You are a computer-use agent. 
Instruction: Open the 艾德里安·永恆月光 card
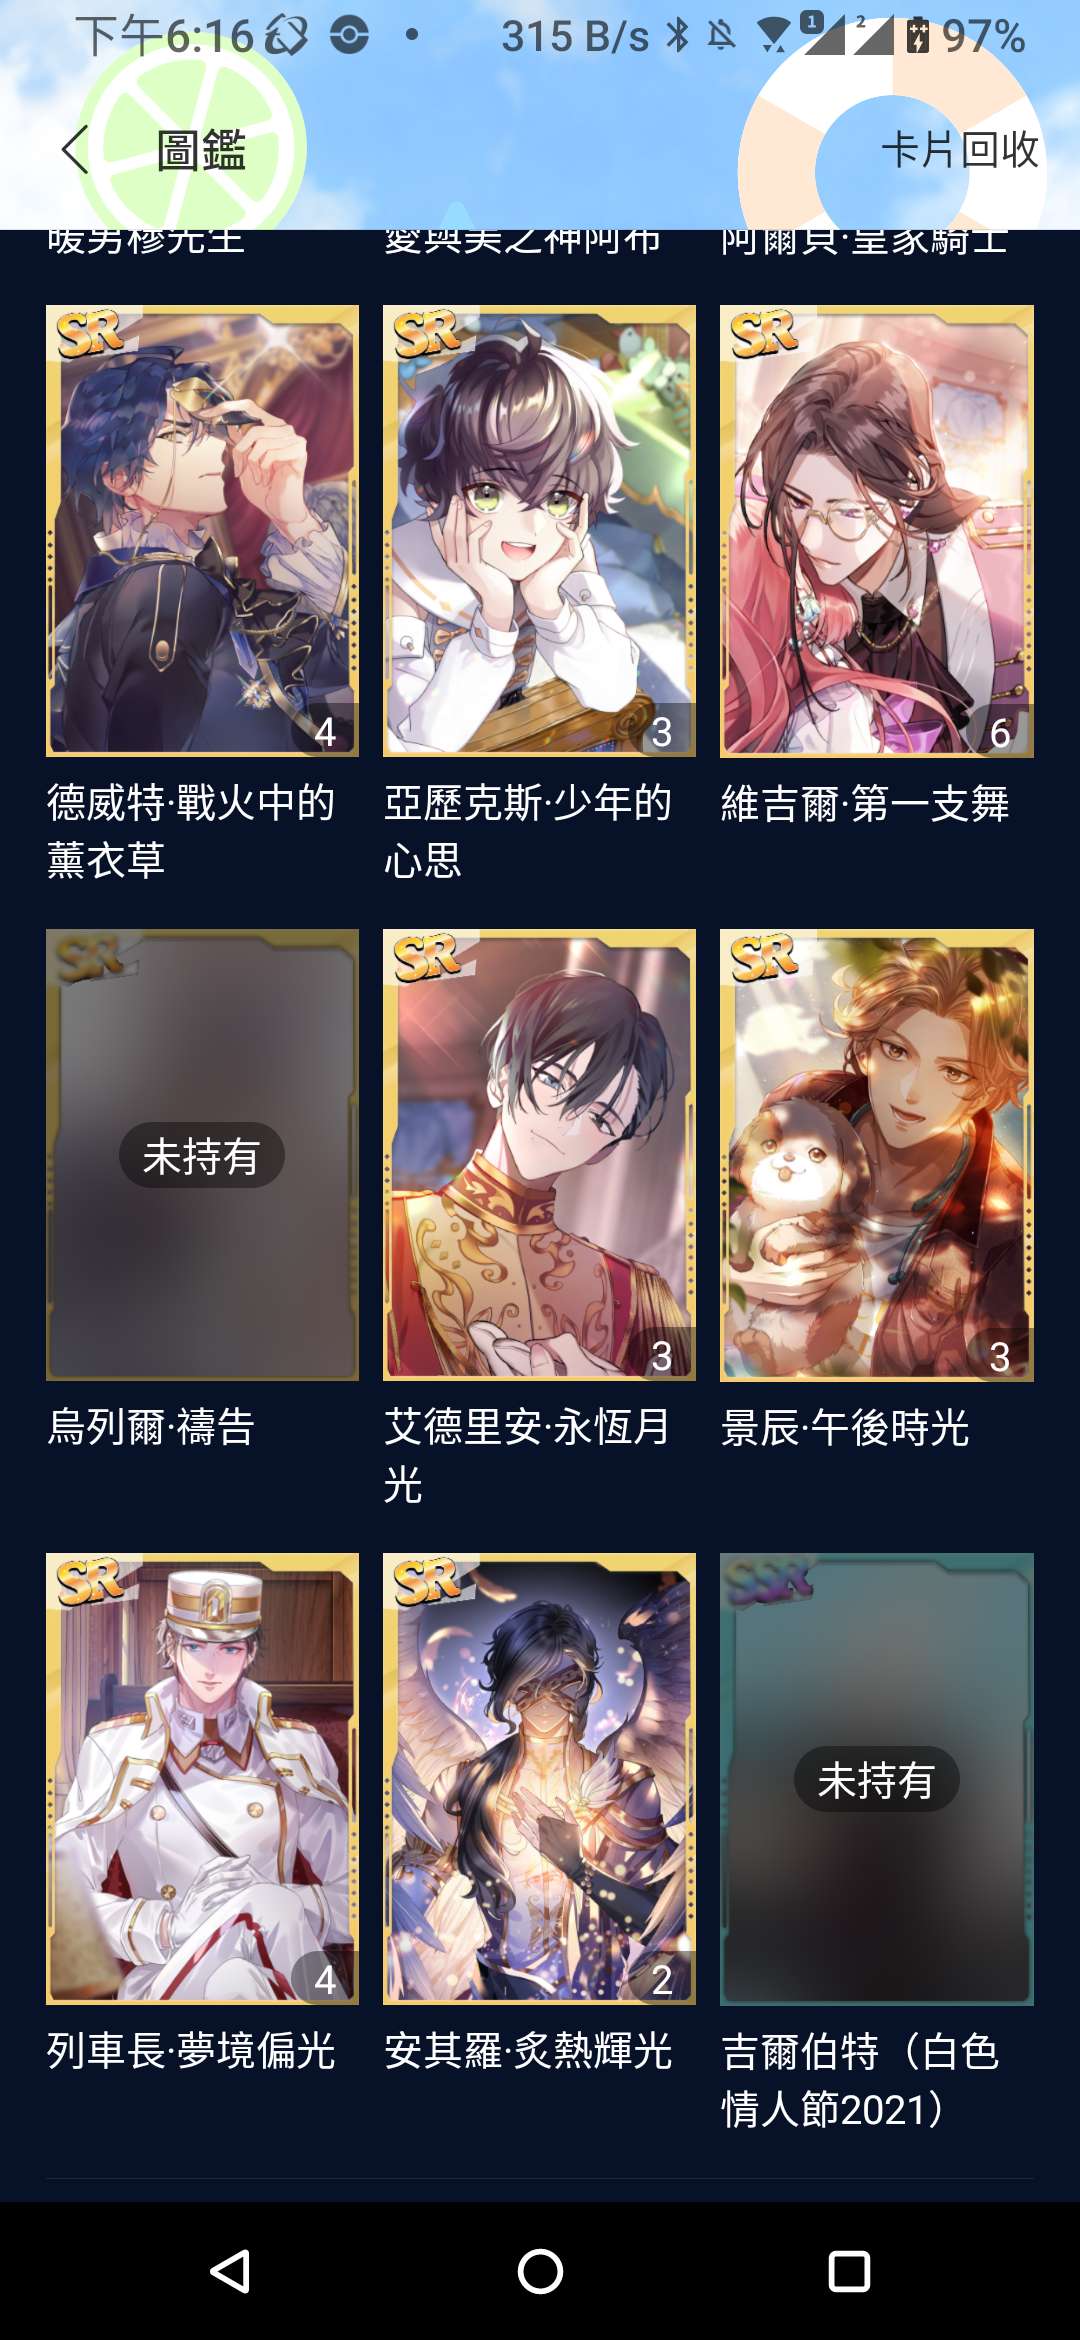point(539,1155)
